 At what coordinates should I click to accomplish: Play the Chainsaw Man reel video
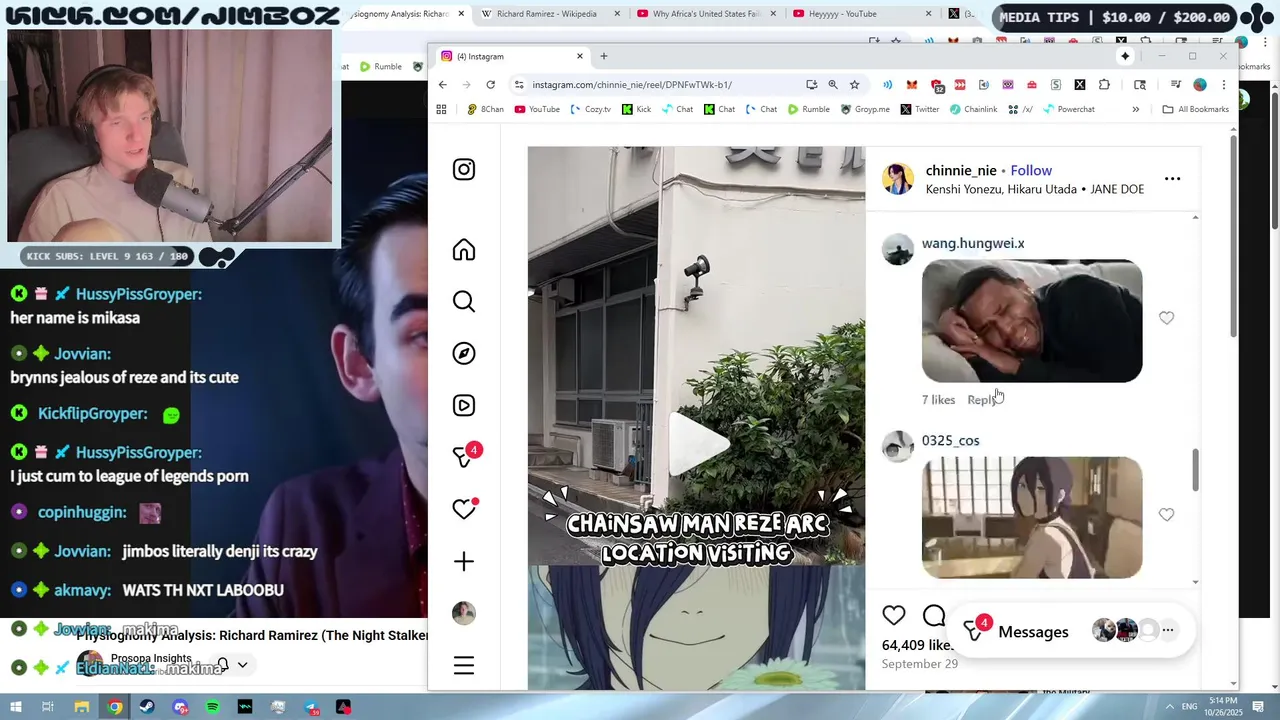pyautogui.click(x=697, y=444)
